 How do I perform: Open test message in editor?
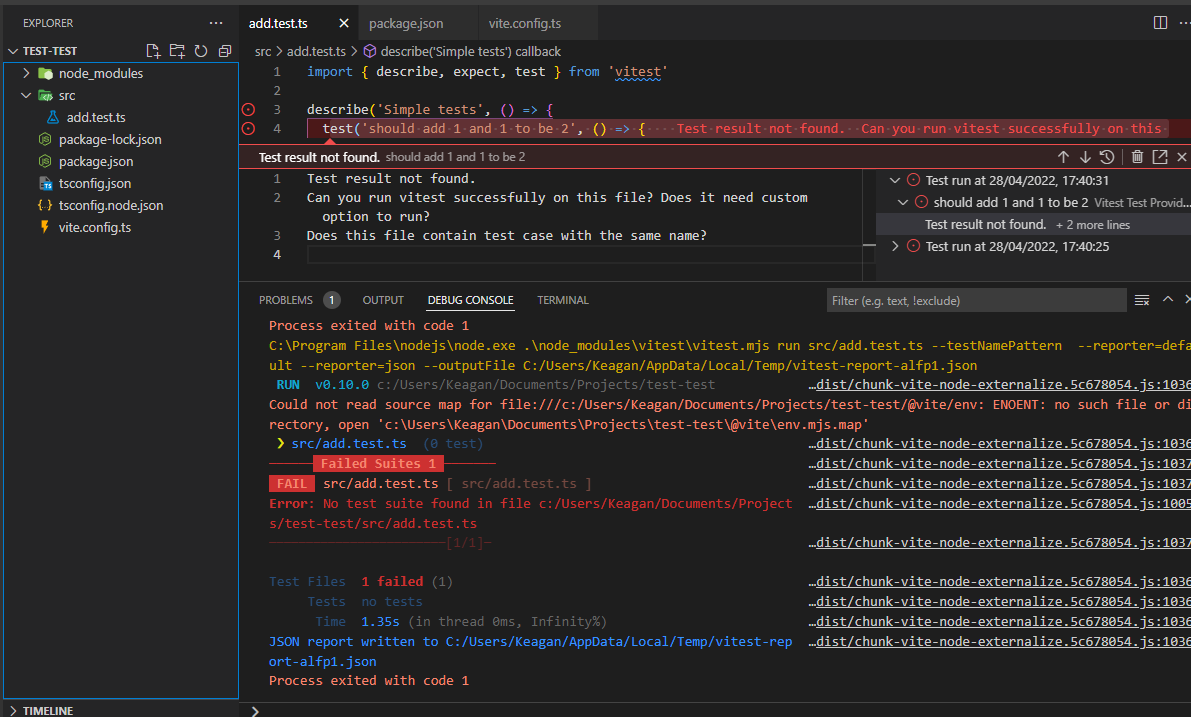(x=1160, y=157)
